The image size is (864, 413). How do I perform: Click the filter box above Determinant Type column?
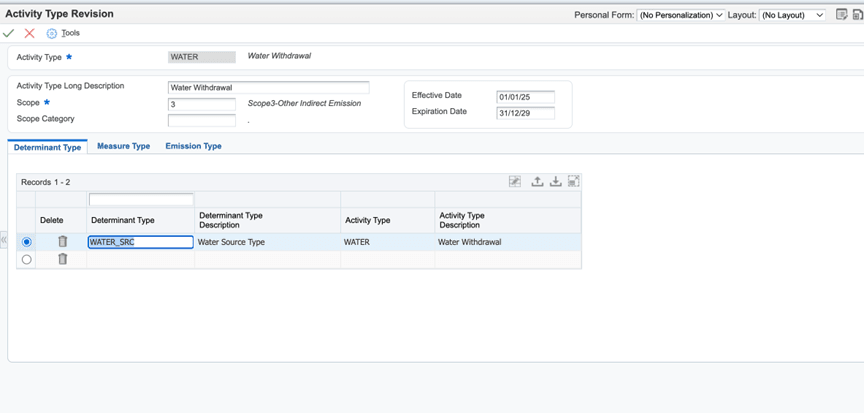pos(141,199)
